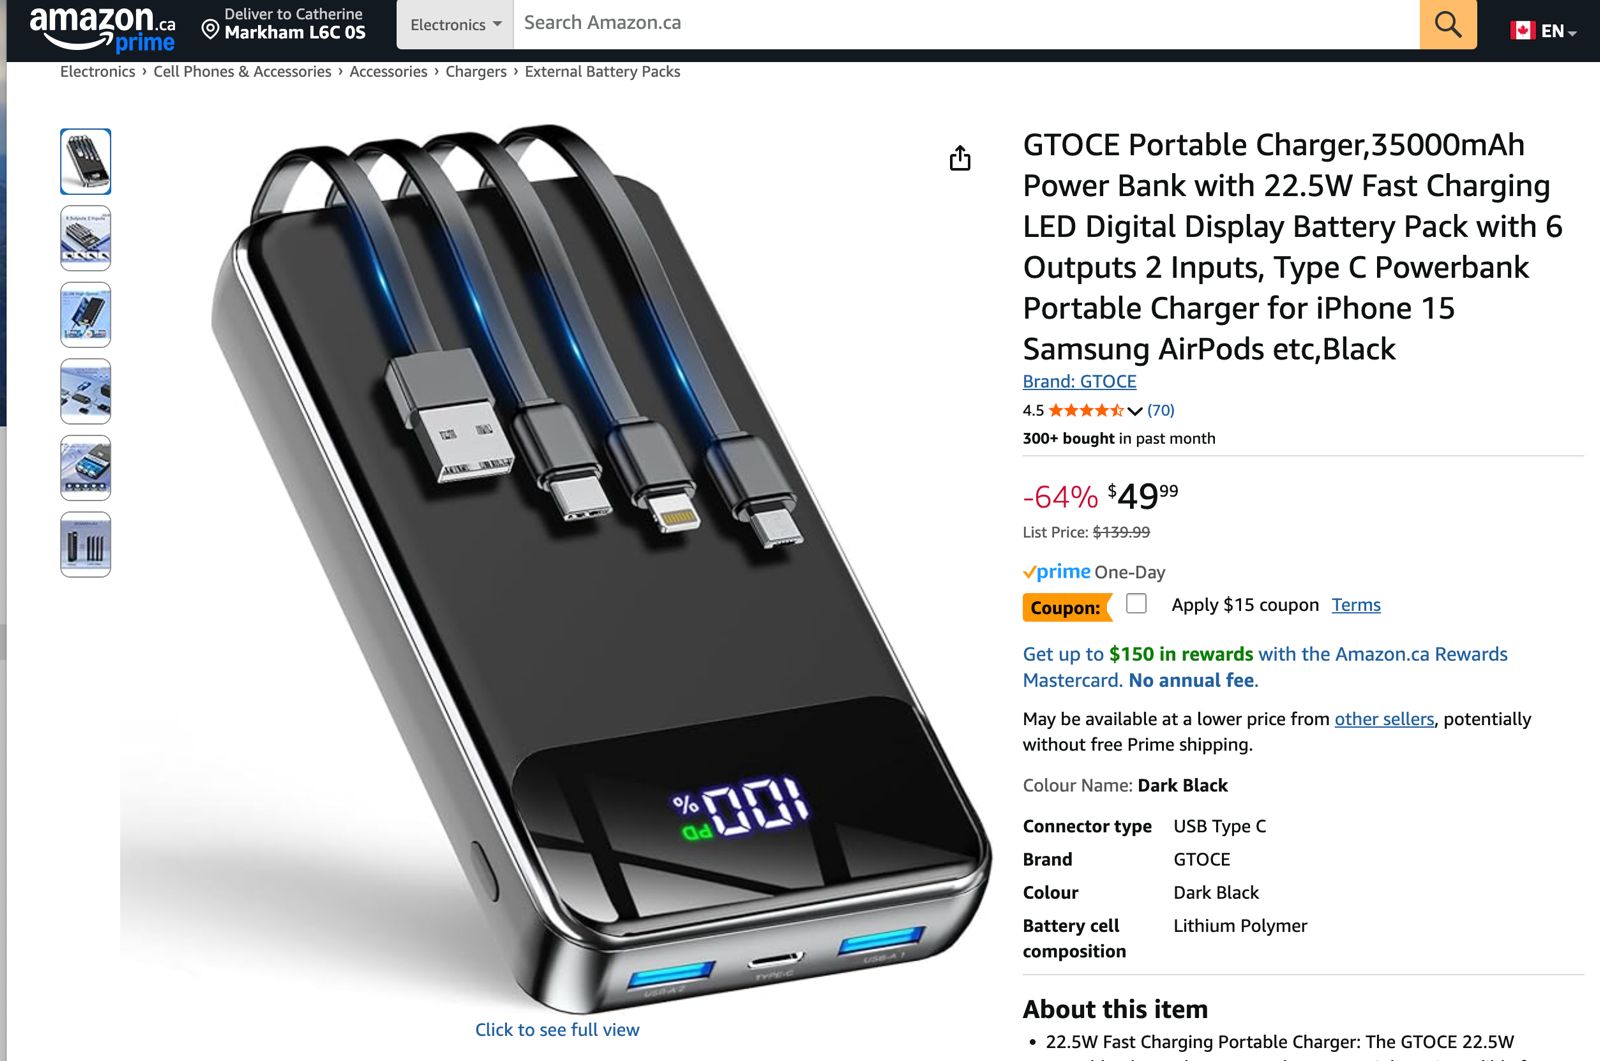Click the orange search magnifier button

(1447, 24)
